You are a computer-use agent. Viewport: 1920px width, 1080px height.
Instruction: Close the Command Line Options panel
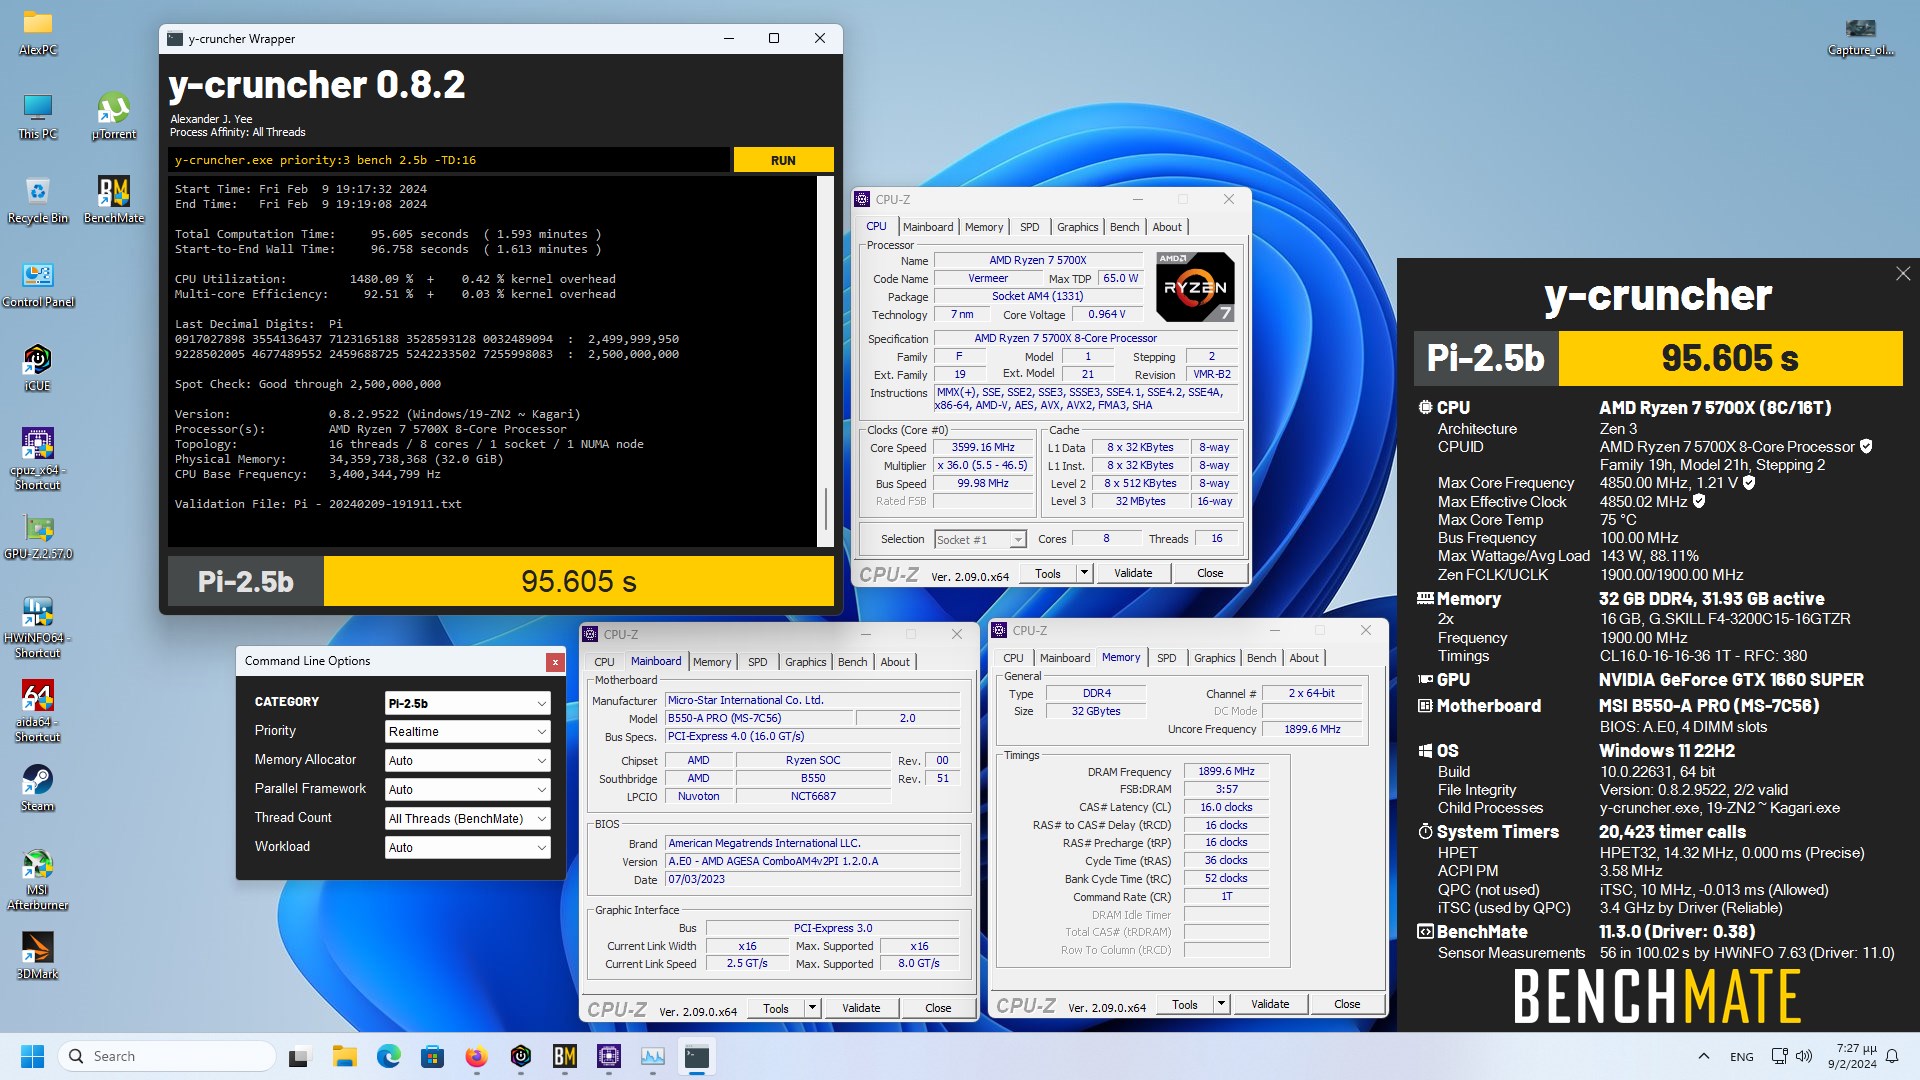tap(555, 662)
